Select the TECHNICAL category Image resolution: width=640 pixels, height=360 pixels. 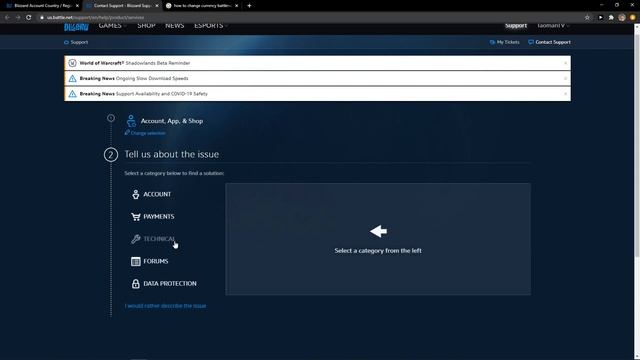pos(153,239)
